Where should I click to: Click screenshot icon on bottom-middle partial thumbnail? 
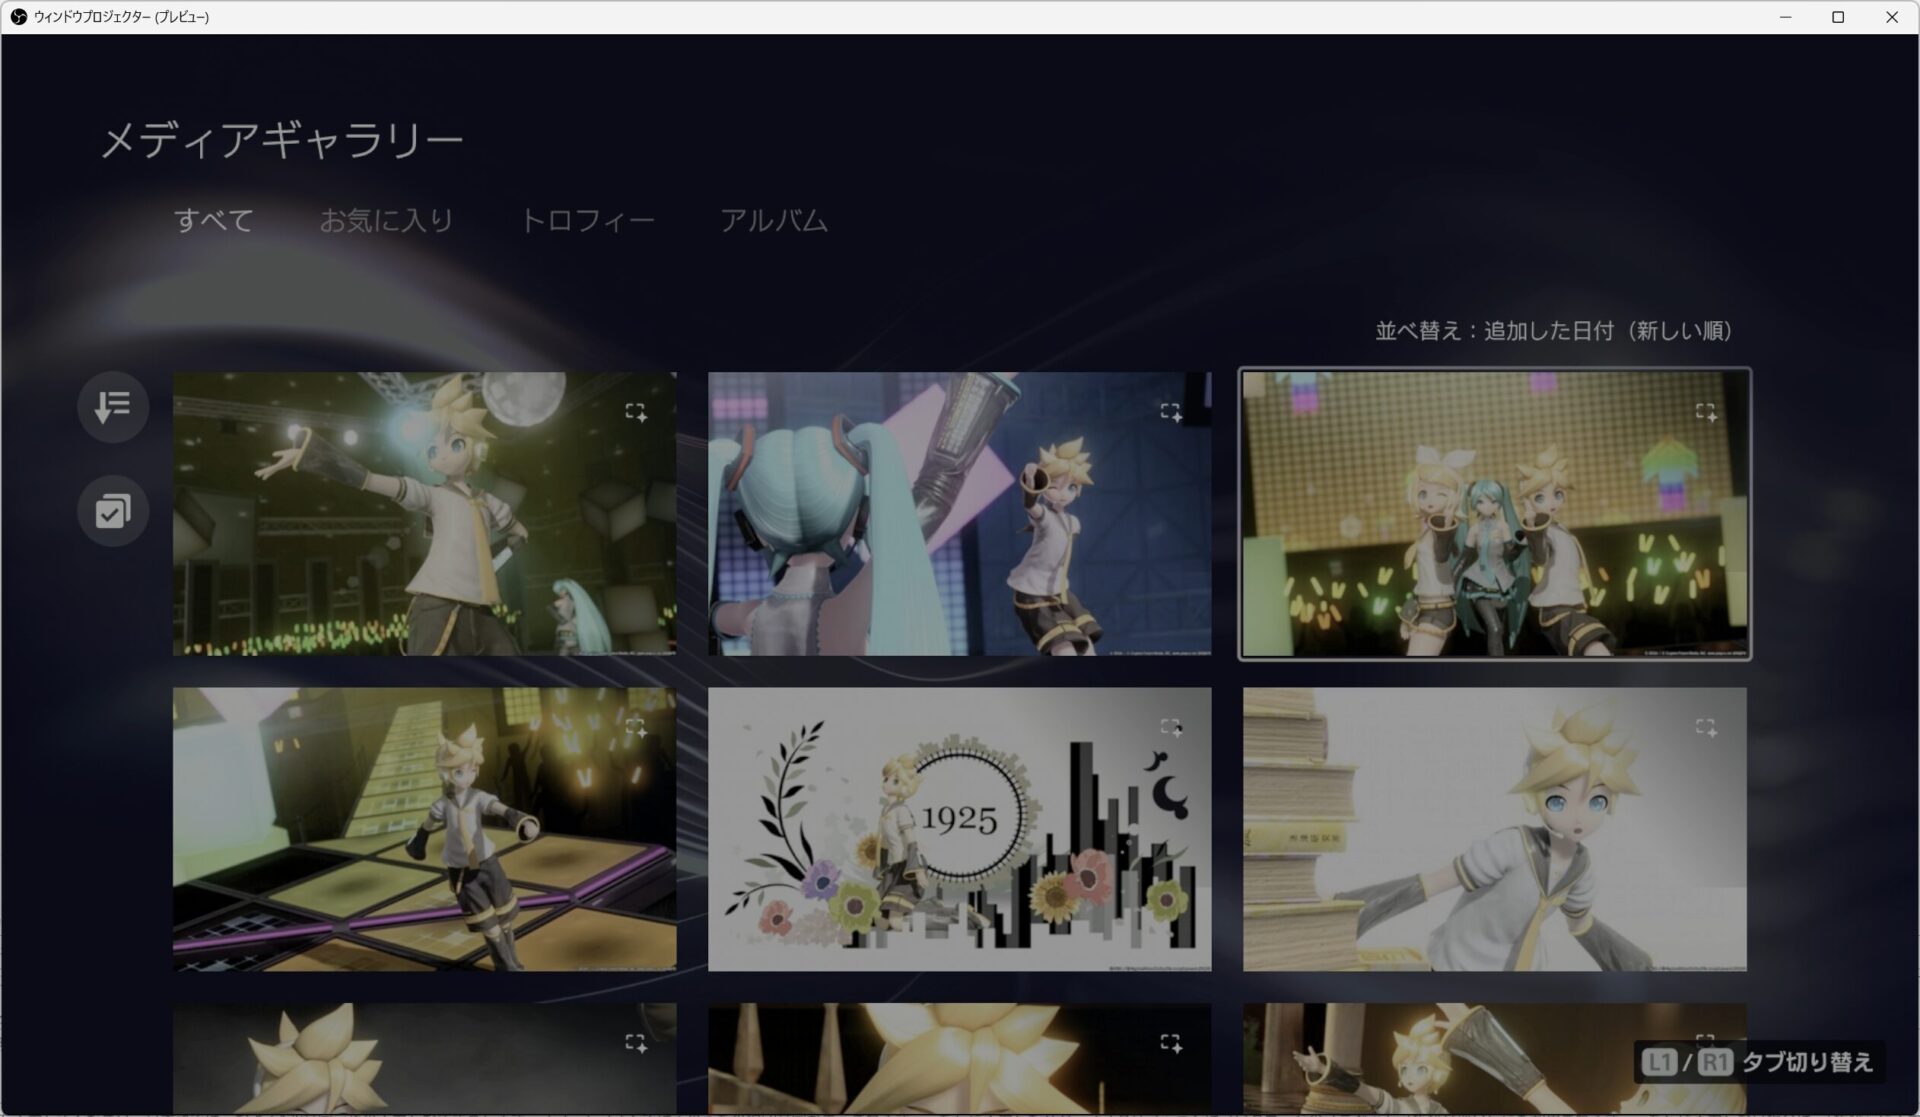point(1171,1043)
